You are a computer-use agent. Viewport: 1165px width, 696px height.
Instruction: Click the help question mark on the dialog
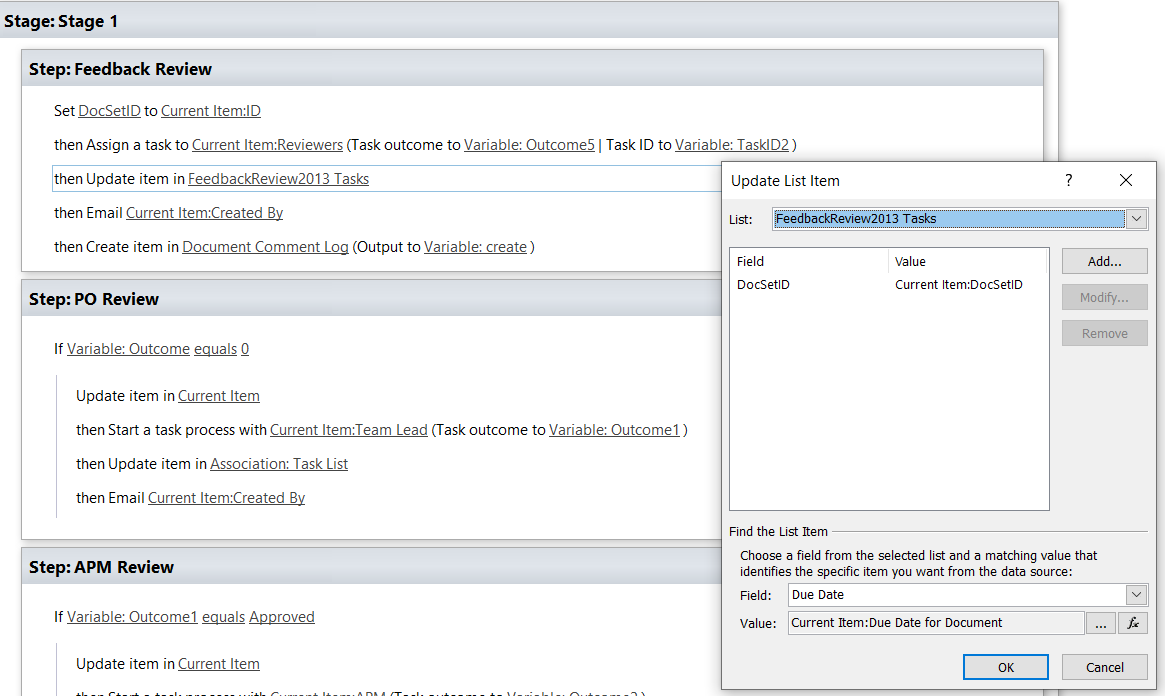(1068, 180)
